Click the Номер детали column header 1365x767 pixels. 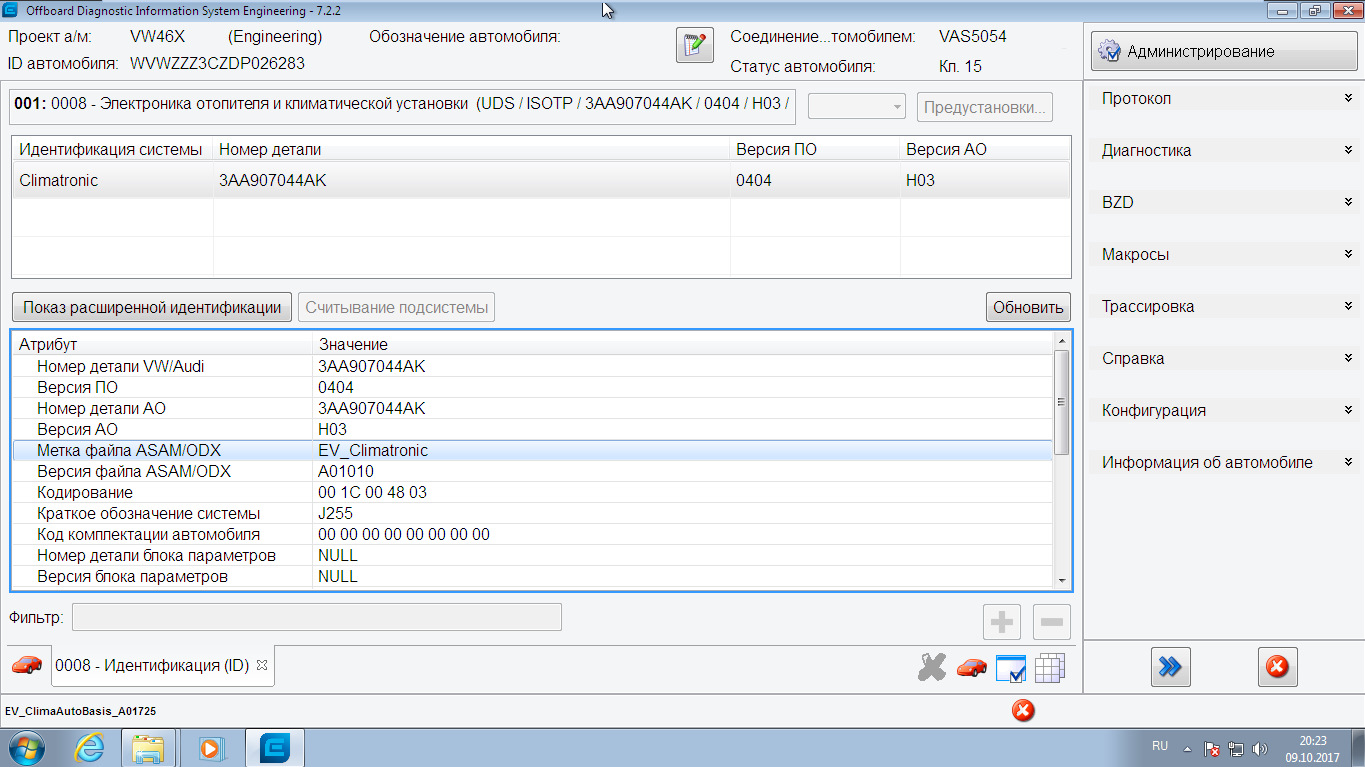tap(472, 150)
